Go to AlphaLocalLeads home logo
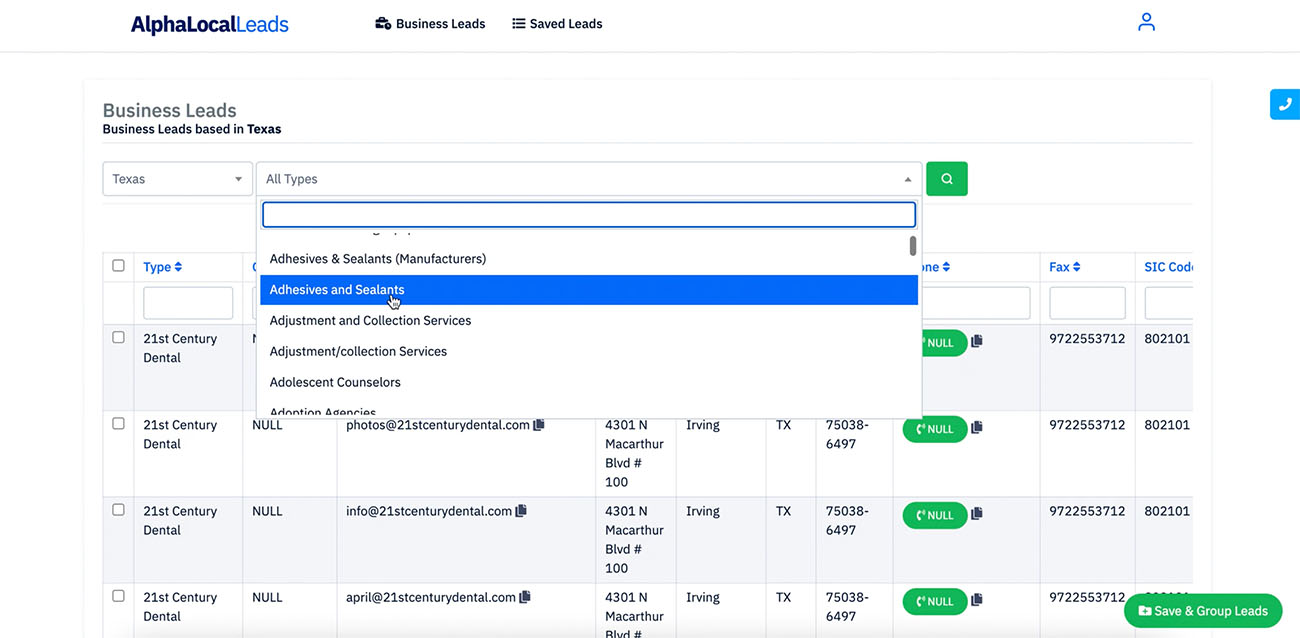 (209, 24)
